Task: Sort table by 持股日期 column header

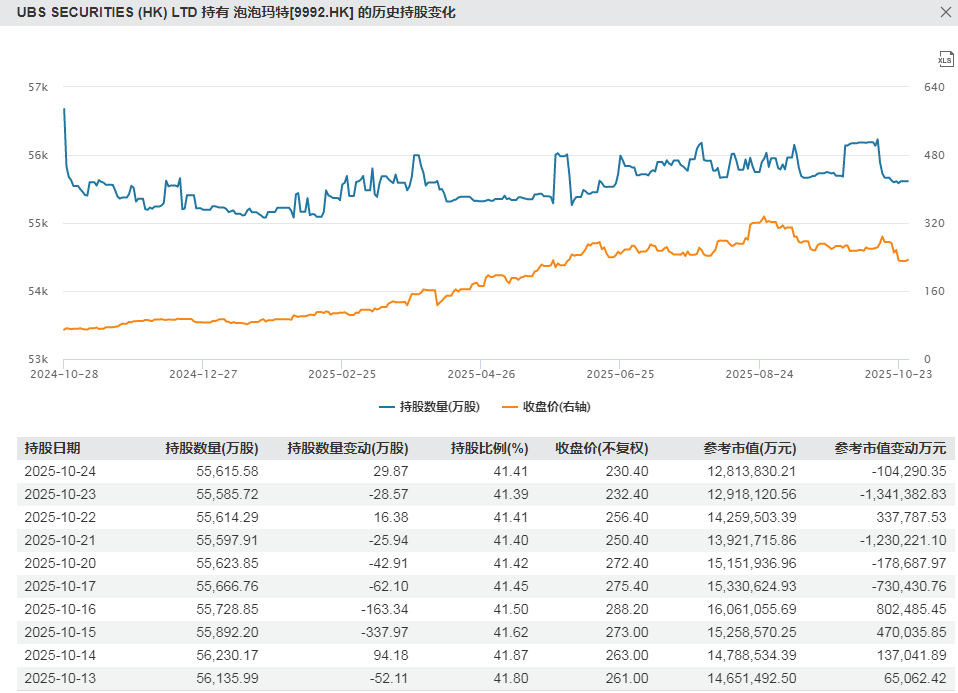Action: 52,448
